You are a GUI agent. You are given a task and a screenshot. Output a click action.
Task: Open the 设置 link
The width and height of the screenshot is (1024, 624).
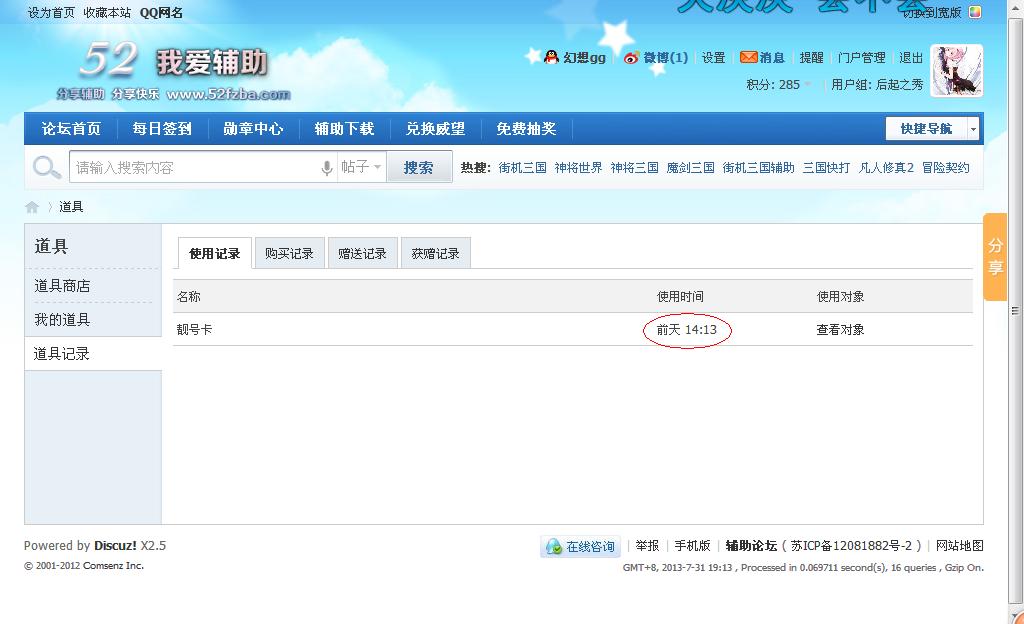point(713,57)
